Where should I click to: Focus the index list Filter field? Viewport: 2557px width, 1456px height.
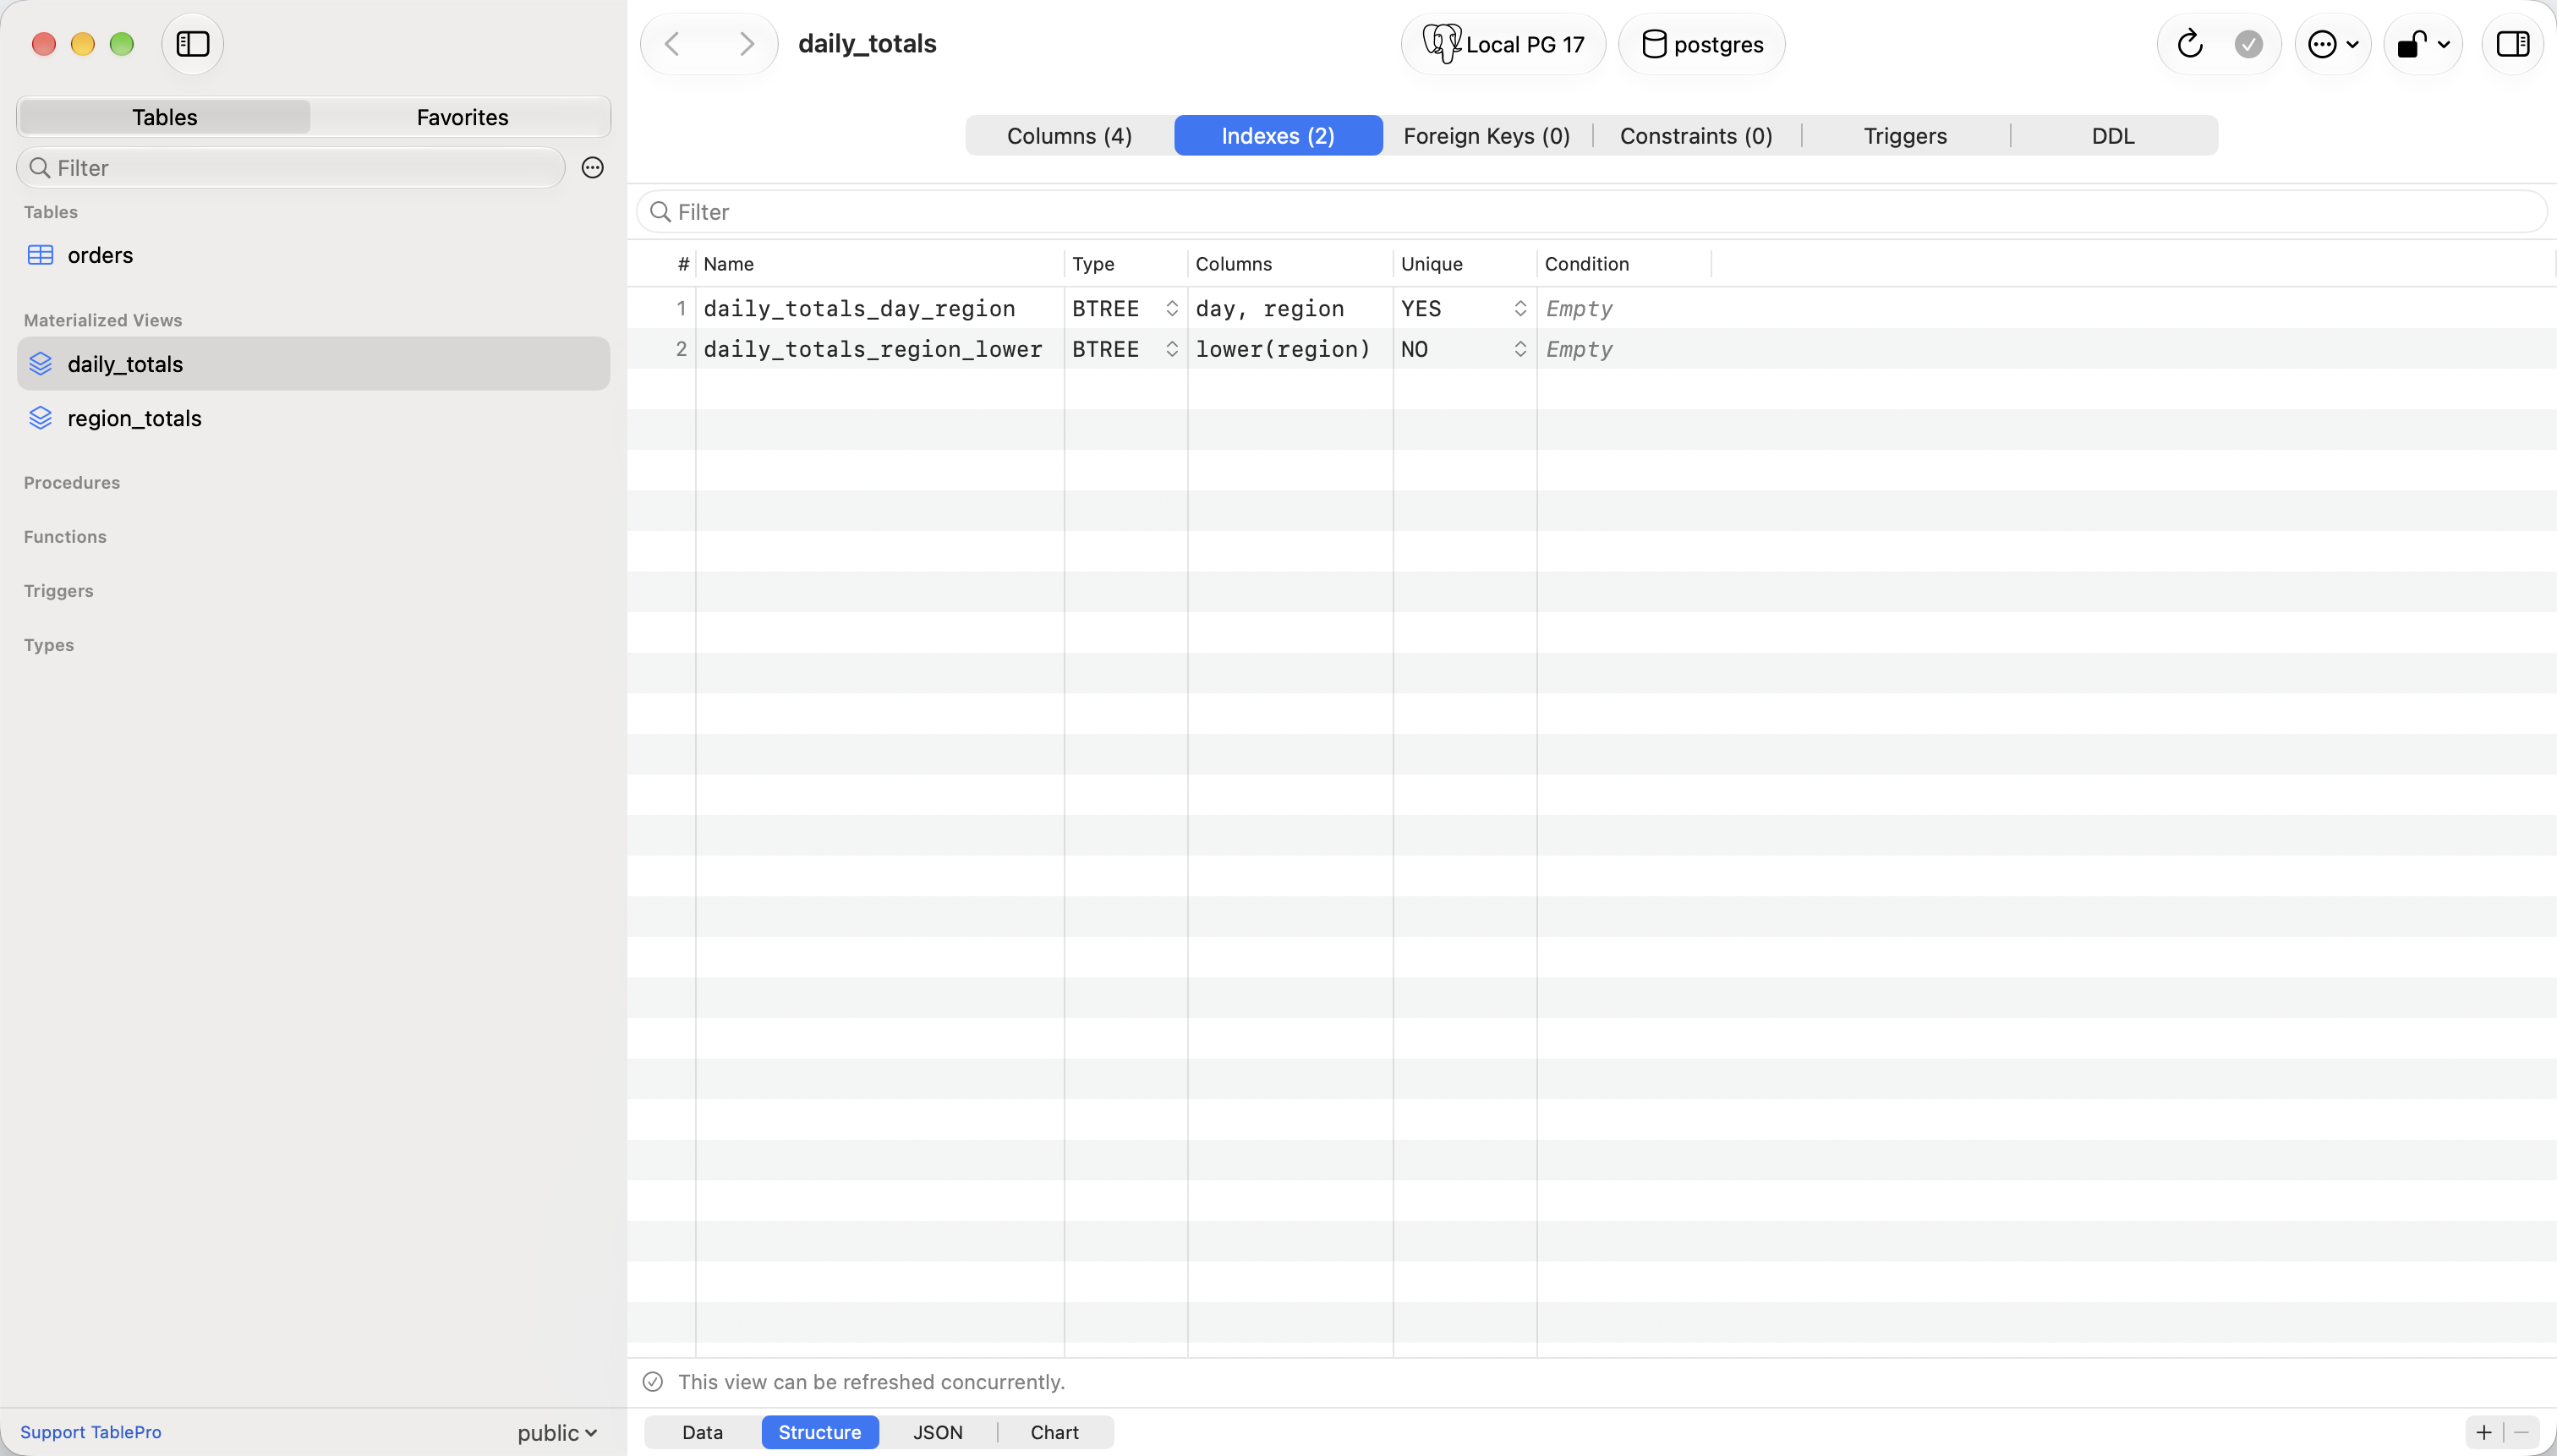(x=1591, y=212)
